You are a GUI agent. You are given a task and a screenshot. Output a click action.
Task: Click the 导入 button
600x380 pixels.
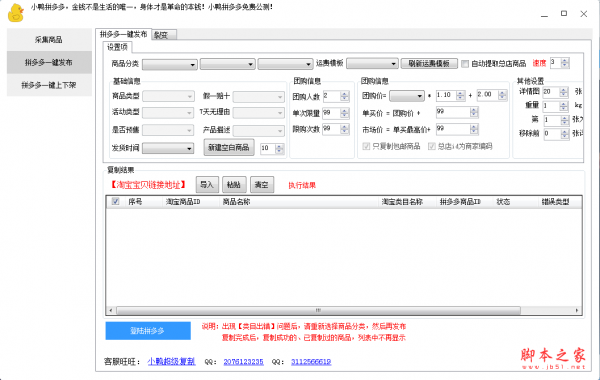tap(207, 185)
